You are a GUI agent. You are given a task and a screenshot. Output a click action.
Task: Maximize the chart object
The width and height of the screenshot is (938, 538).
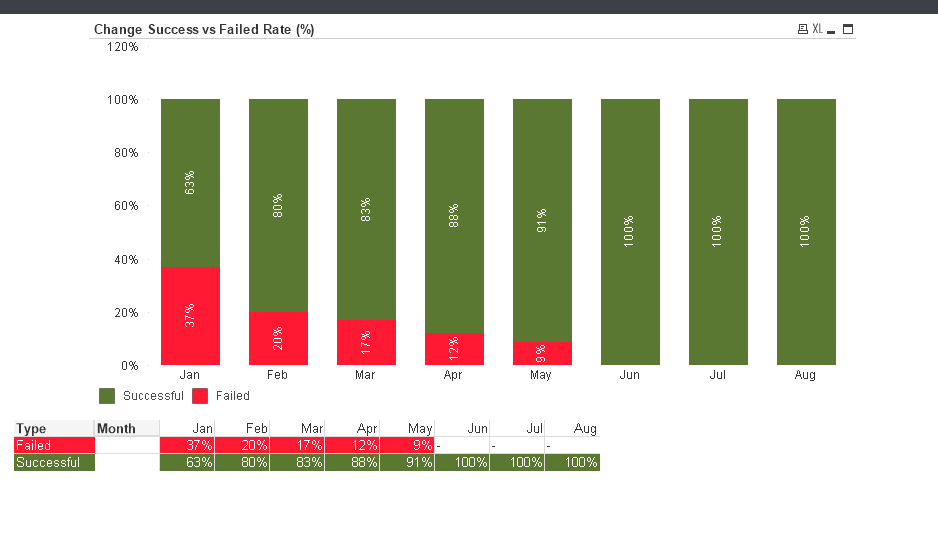848,29
